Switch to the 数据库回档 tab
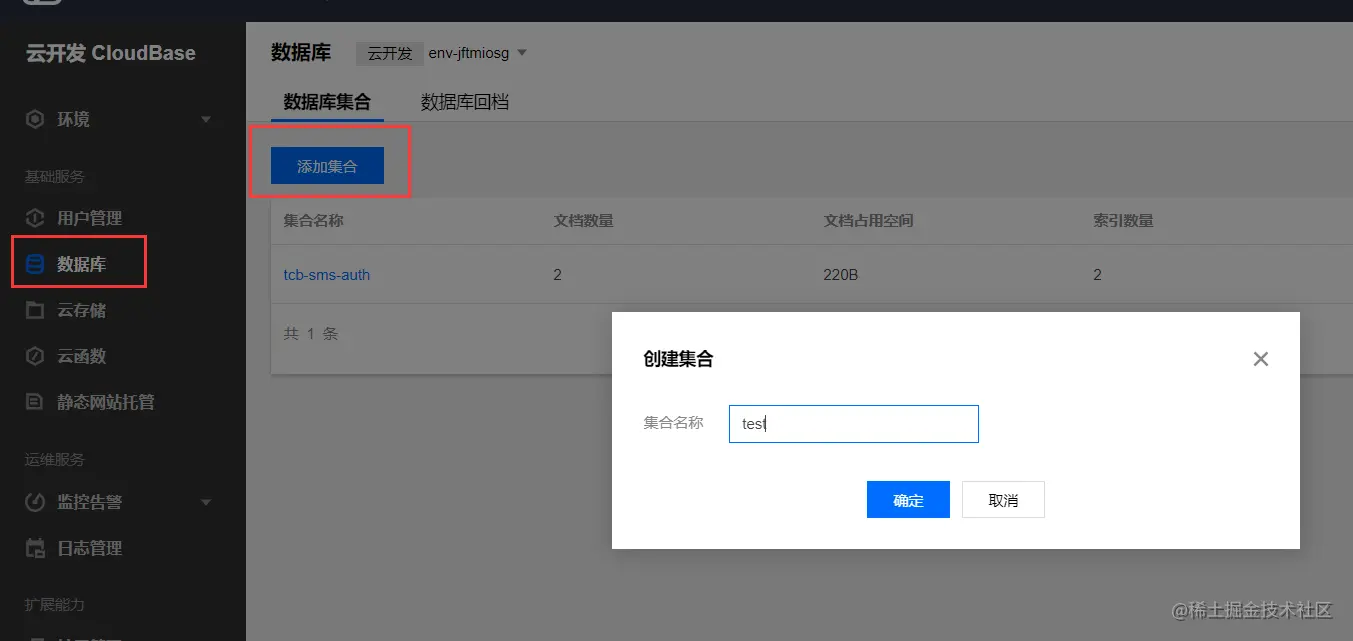This screenshot has height=641, width=1353. point(464,101)
